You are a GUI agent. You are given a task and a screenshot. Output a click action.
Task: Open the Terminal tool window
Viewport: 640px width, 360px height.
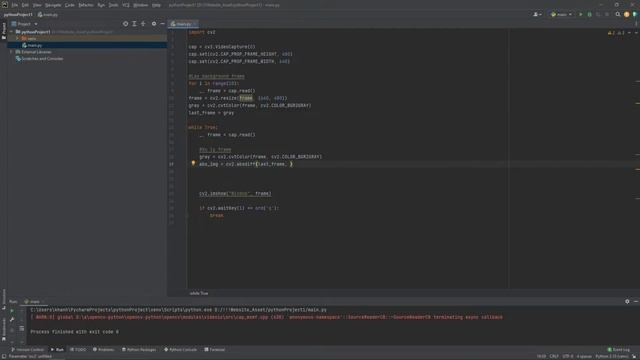[x=215, y=350]
